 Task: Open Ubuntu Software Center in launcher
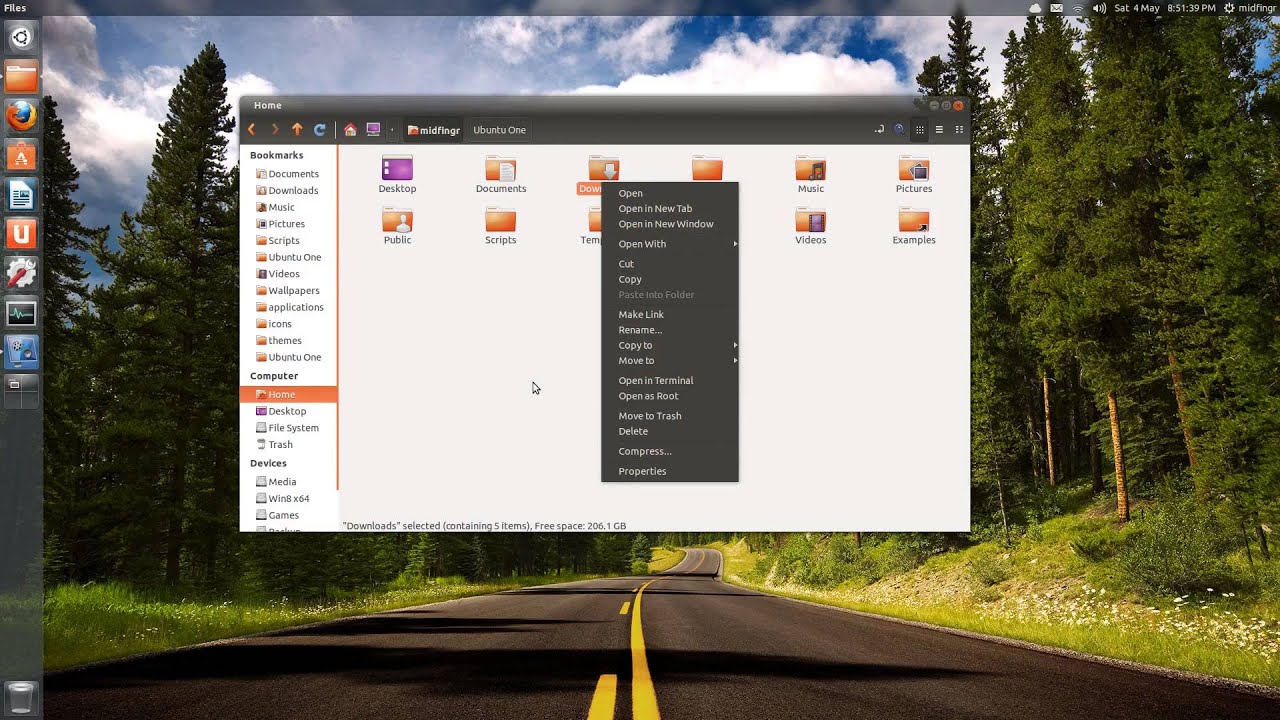pyautogui.click(x=21, y=155)
